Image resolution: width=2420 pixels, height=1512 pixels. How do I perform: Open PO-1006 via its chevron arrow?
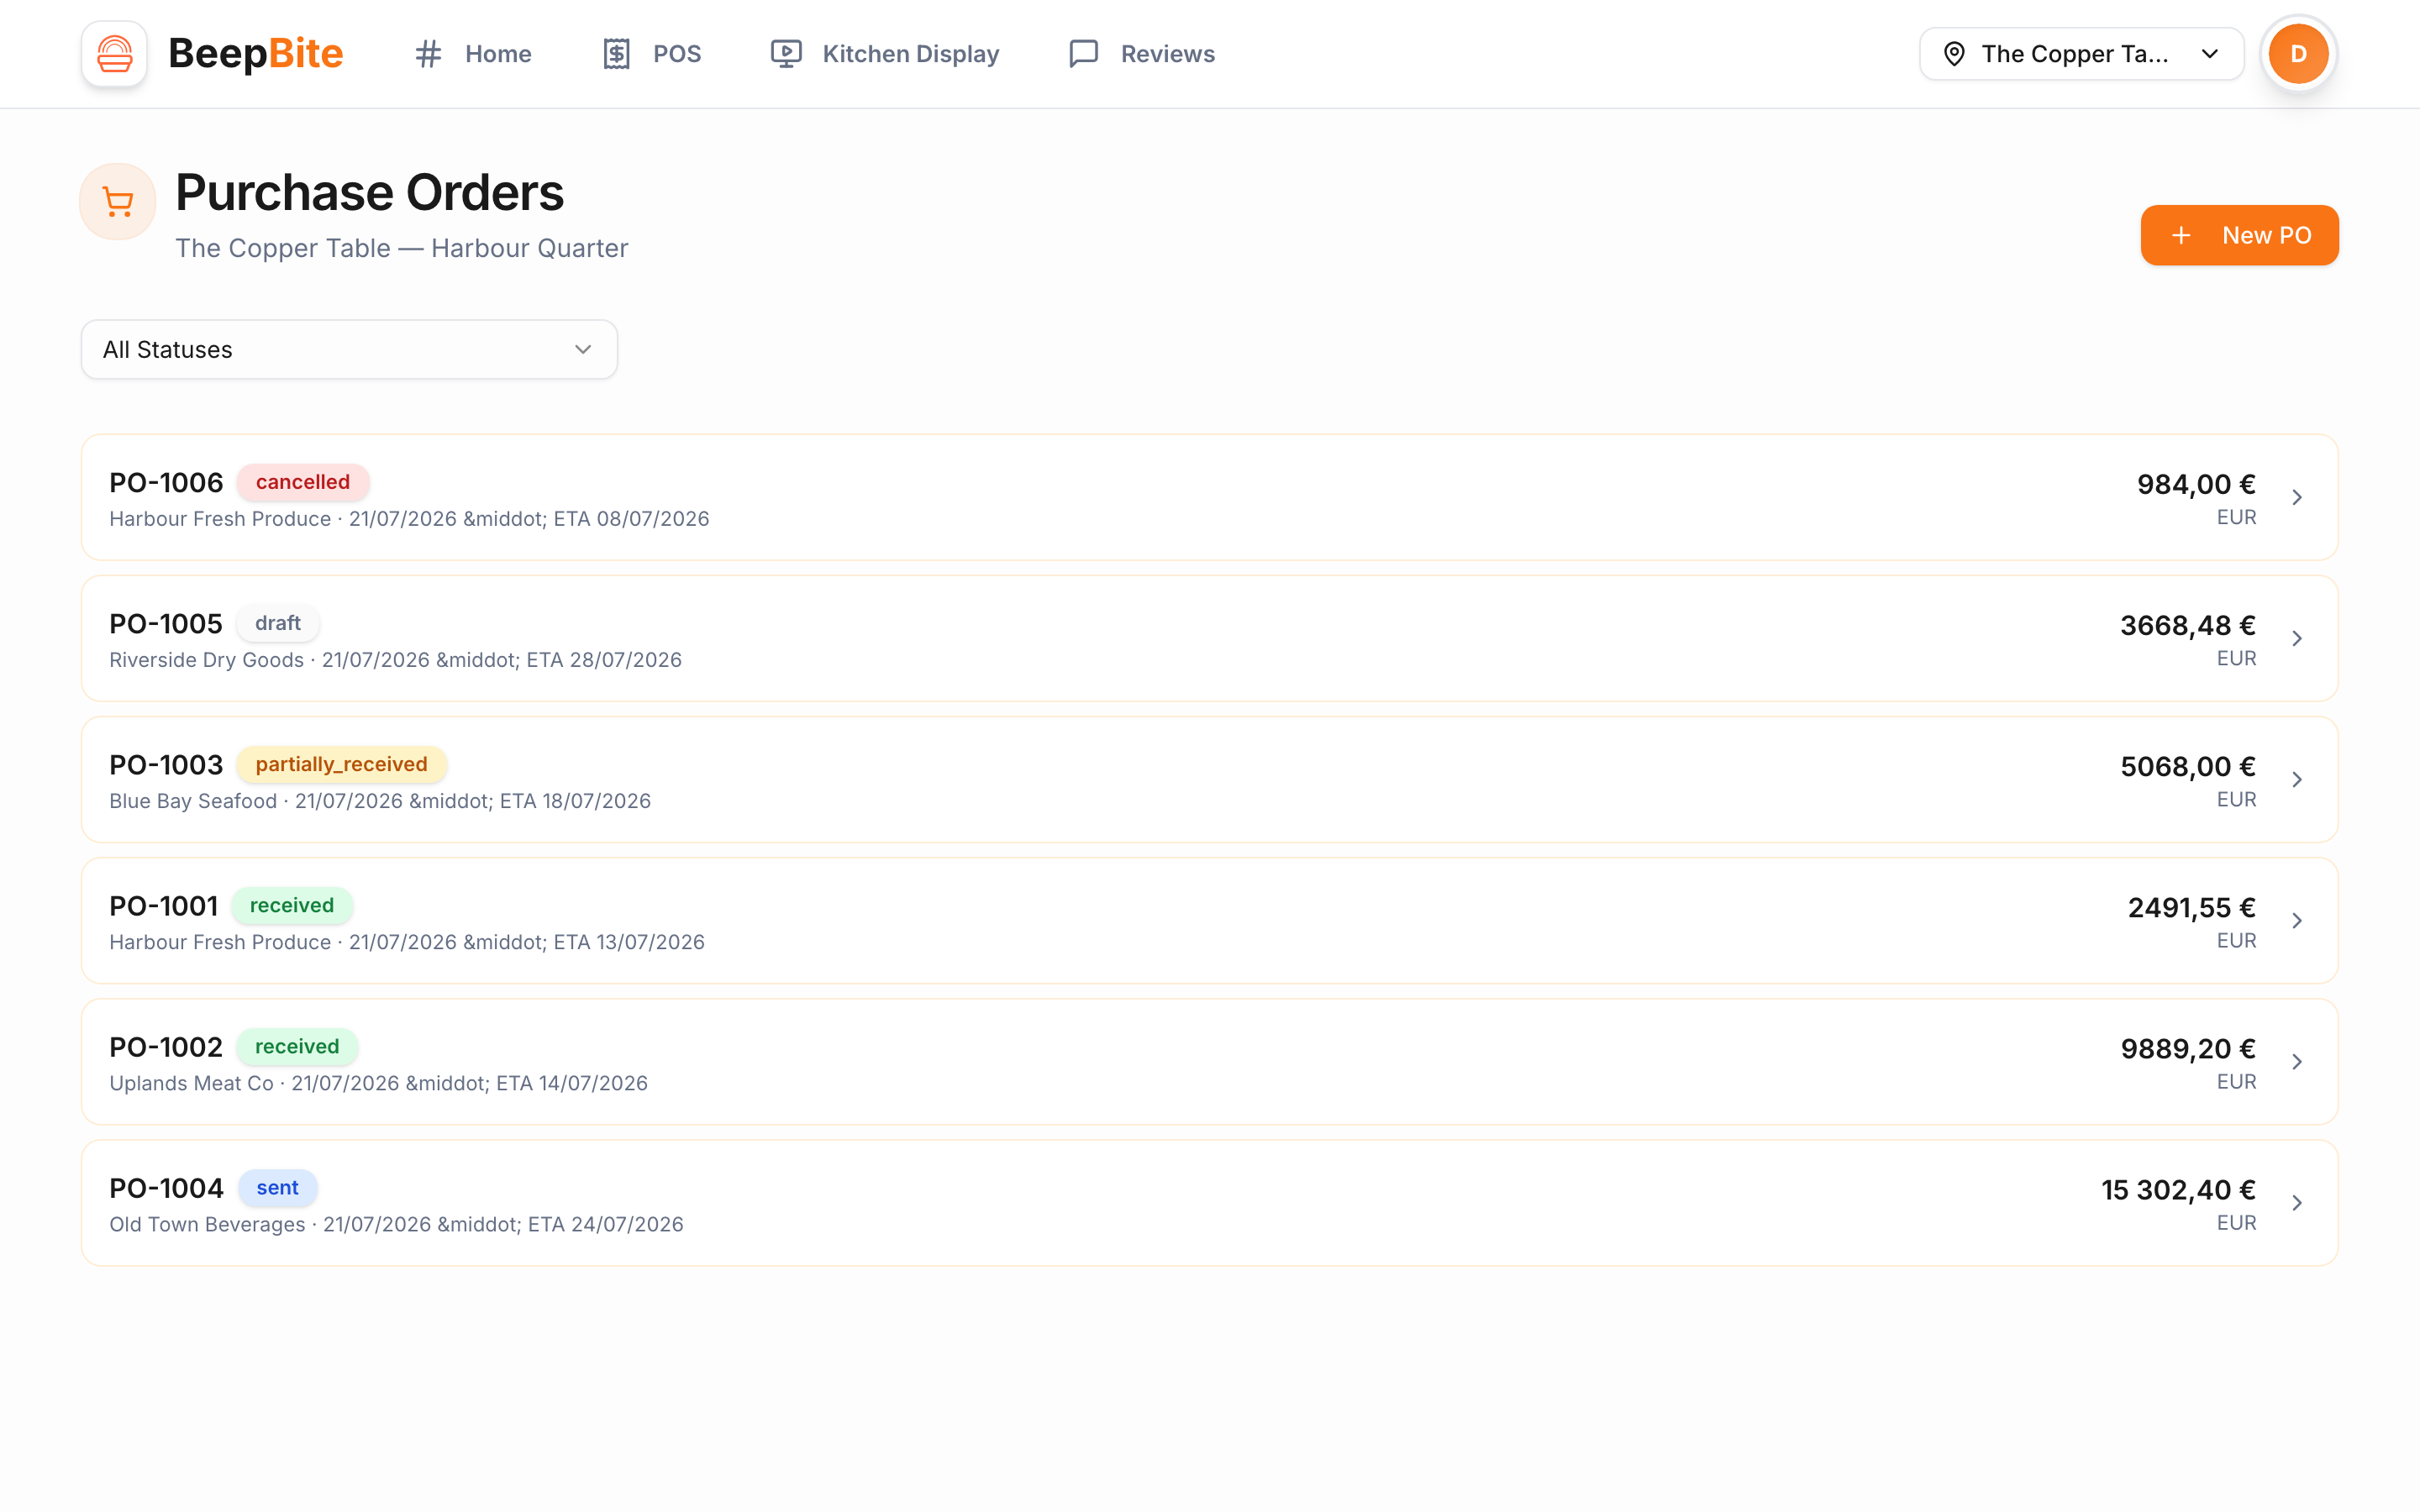pos(2297,497)
